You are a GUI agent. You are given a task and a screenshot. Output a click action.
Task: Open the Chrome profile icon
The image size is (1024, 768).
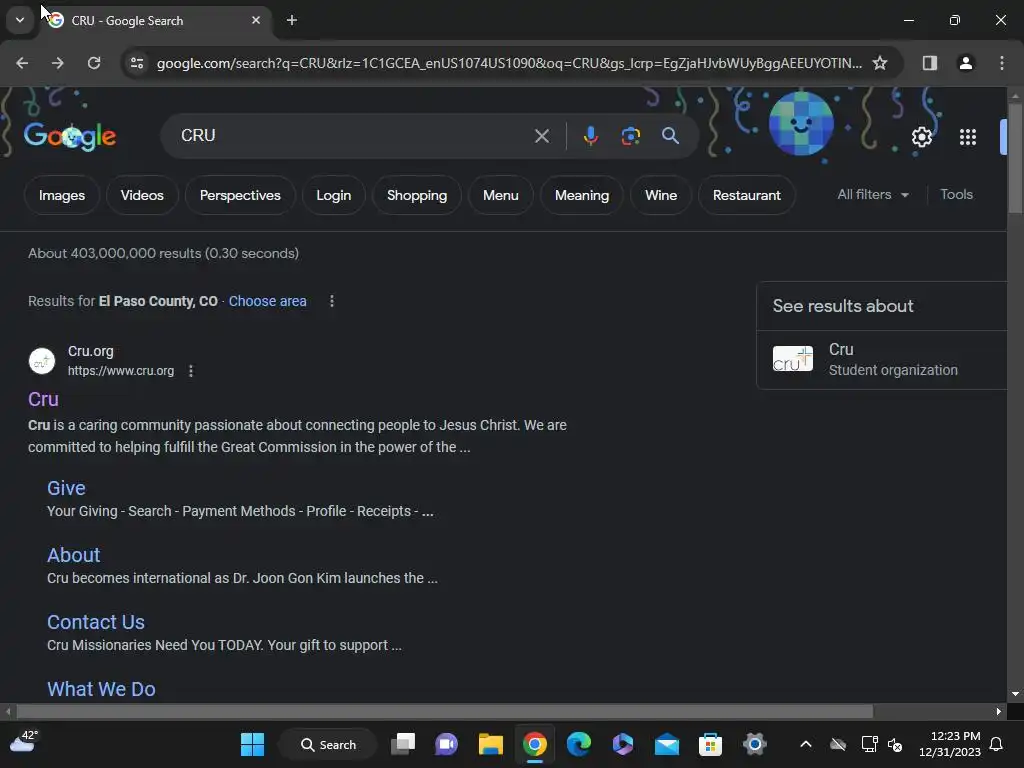coord(966,63)
